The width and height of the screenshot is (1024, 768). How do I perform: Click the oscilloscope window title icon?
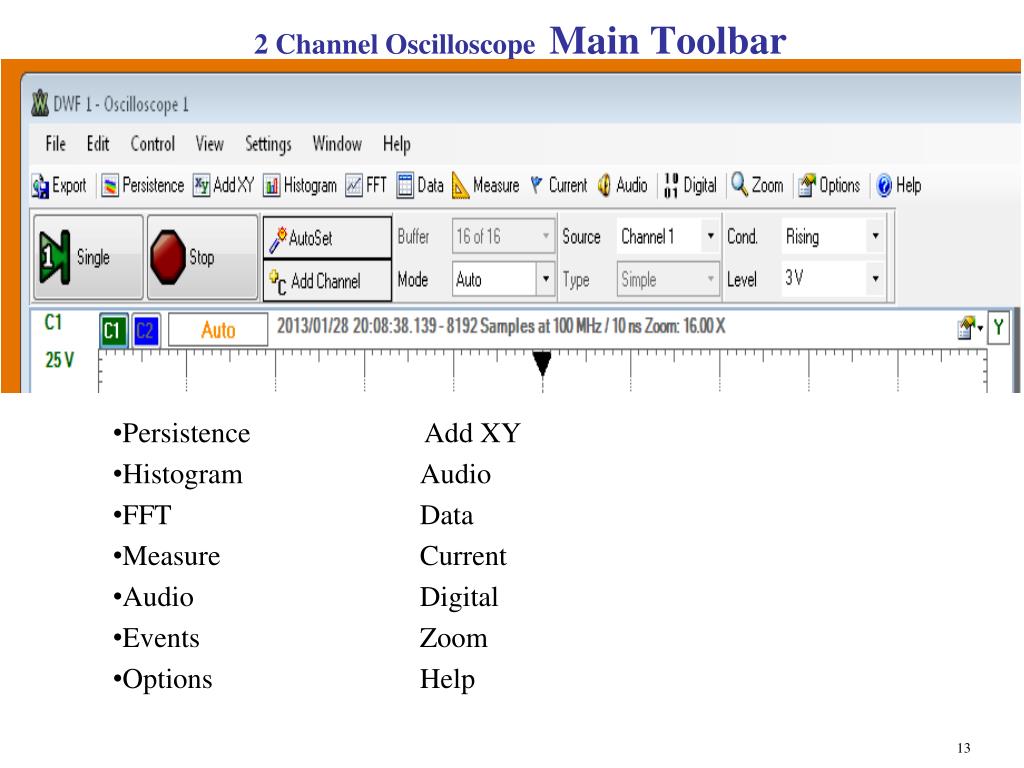(40, 104)
